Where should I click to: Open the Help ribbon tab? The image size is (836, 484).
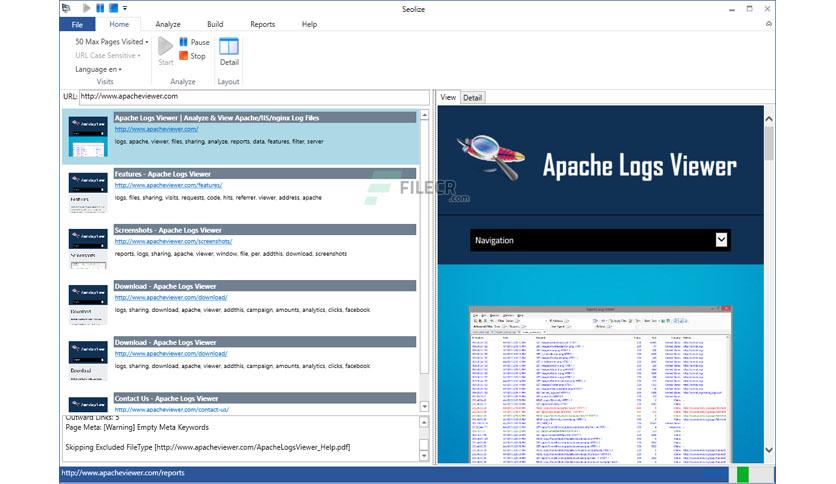click(309, 25)
